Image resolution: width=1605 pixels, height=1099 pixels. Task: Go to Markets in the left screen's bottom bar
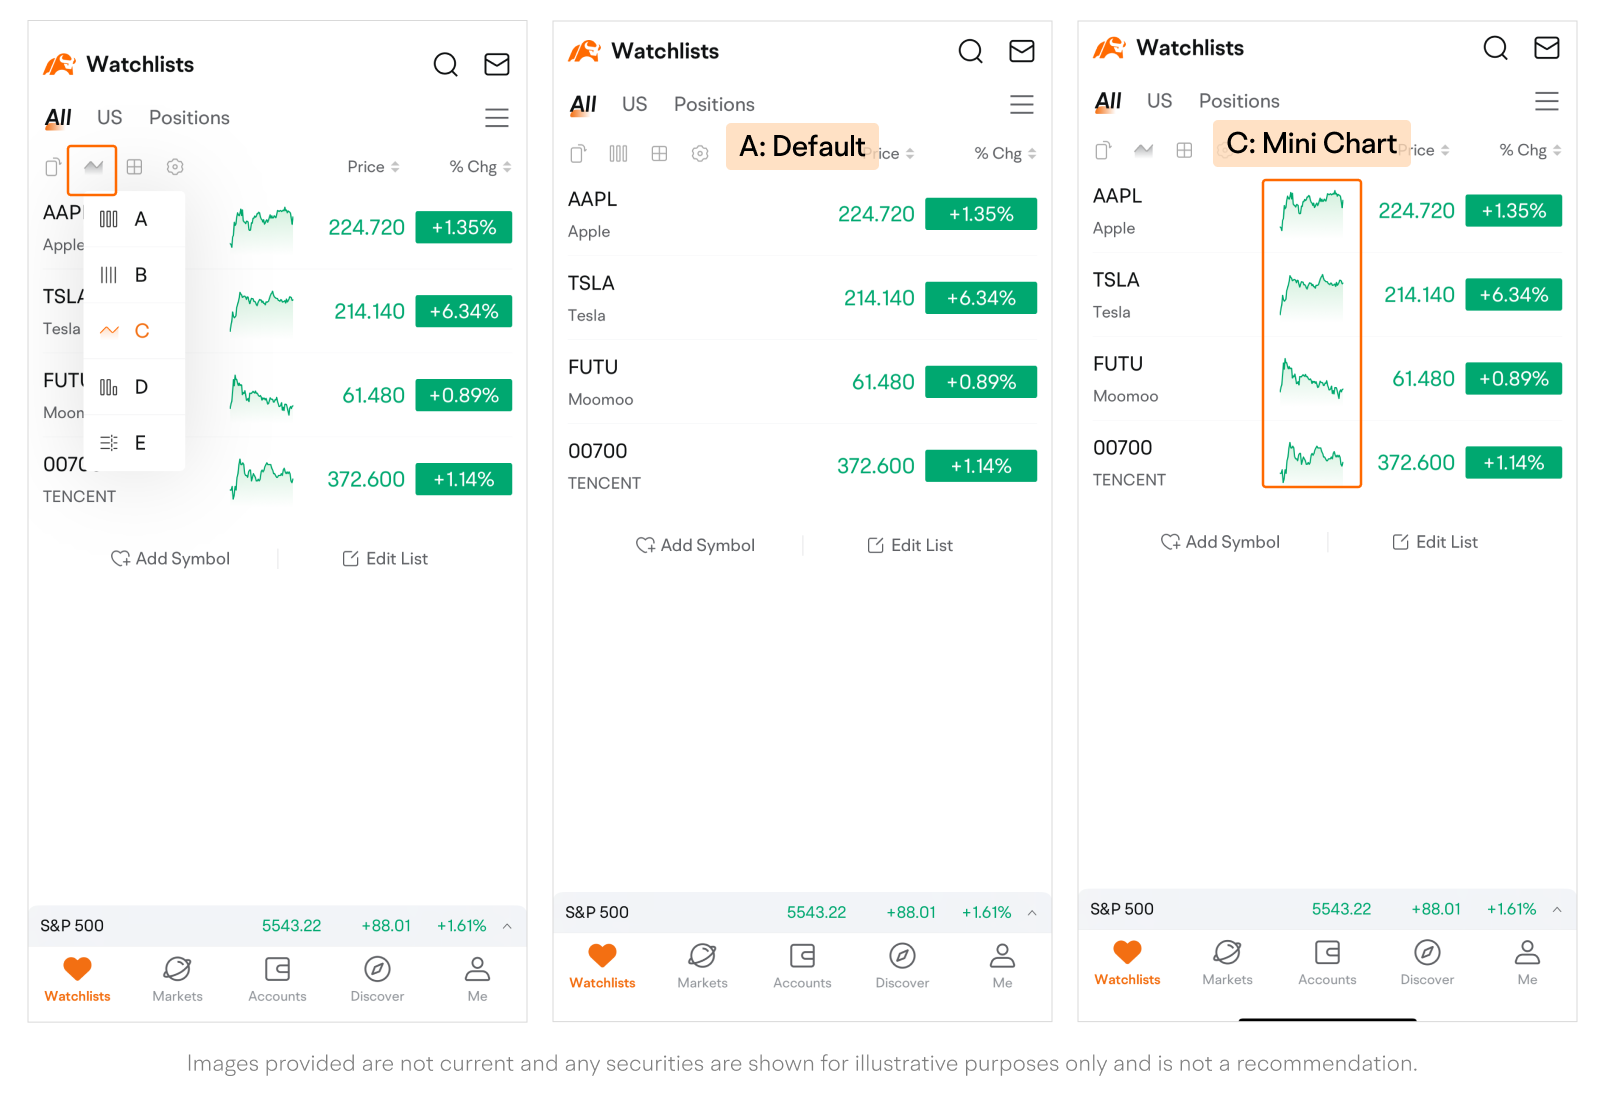click(x=177, y=978)
